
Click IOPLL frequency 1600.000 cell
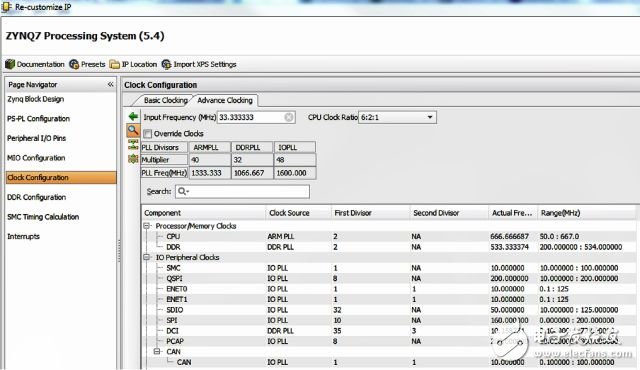coord(295,173)
